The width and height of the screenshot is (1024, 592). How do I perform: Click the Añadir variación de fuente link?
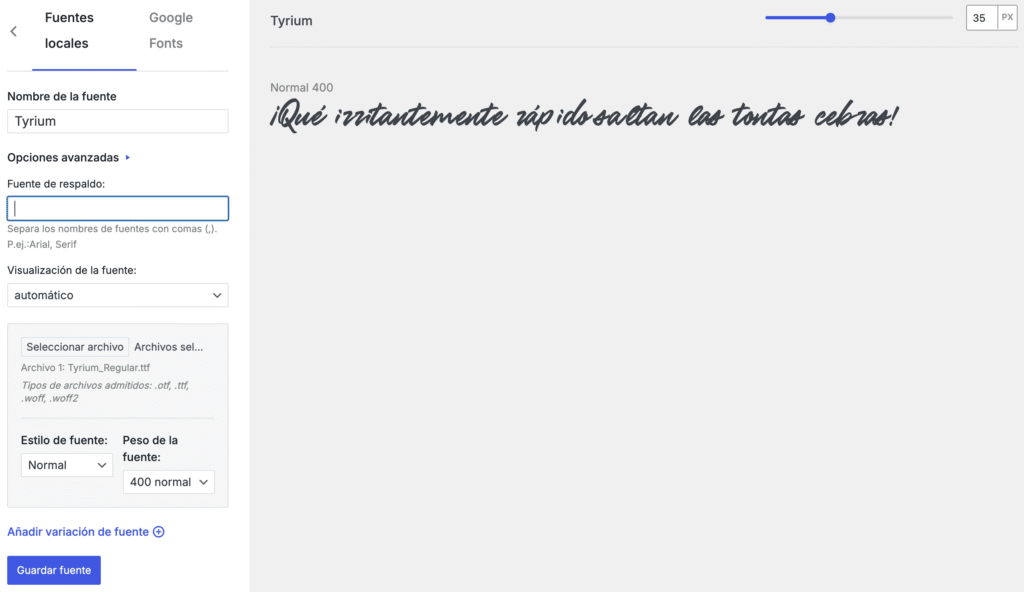click(78, 531)
